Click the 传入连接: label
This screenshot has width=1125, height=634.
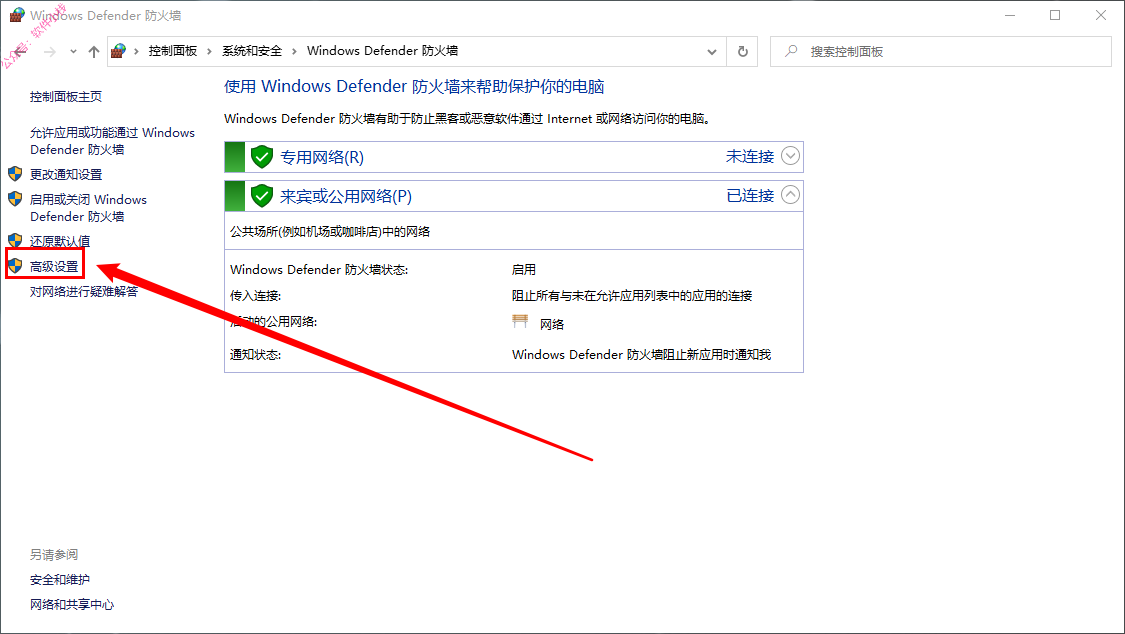coord(255,295)
